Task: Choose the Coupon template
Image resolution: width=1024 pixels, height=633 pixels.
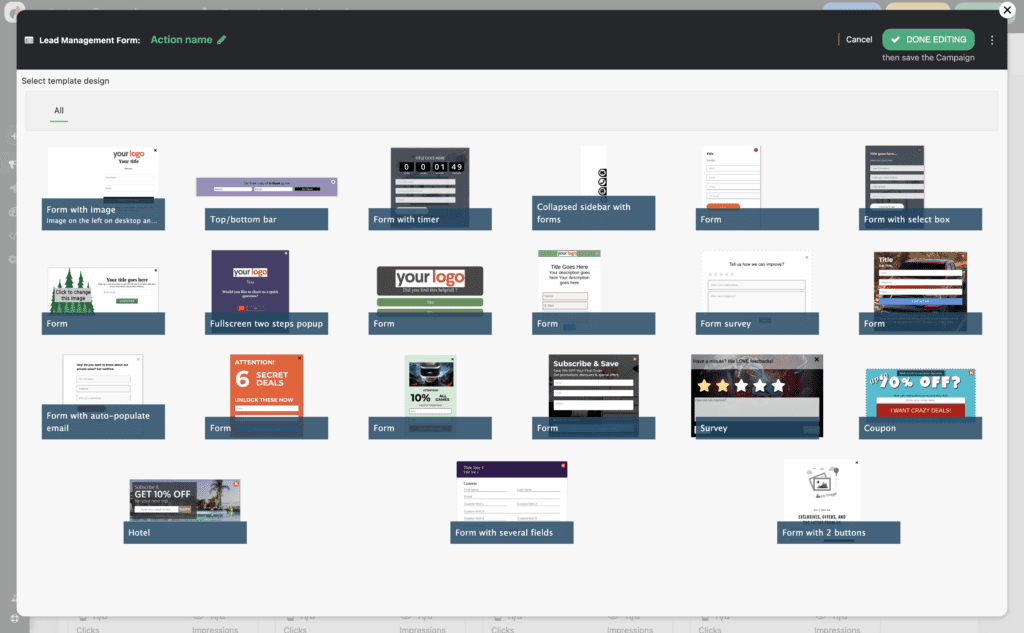Action: 921,396
